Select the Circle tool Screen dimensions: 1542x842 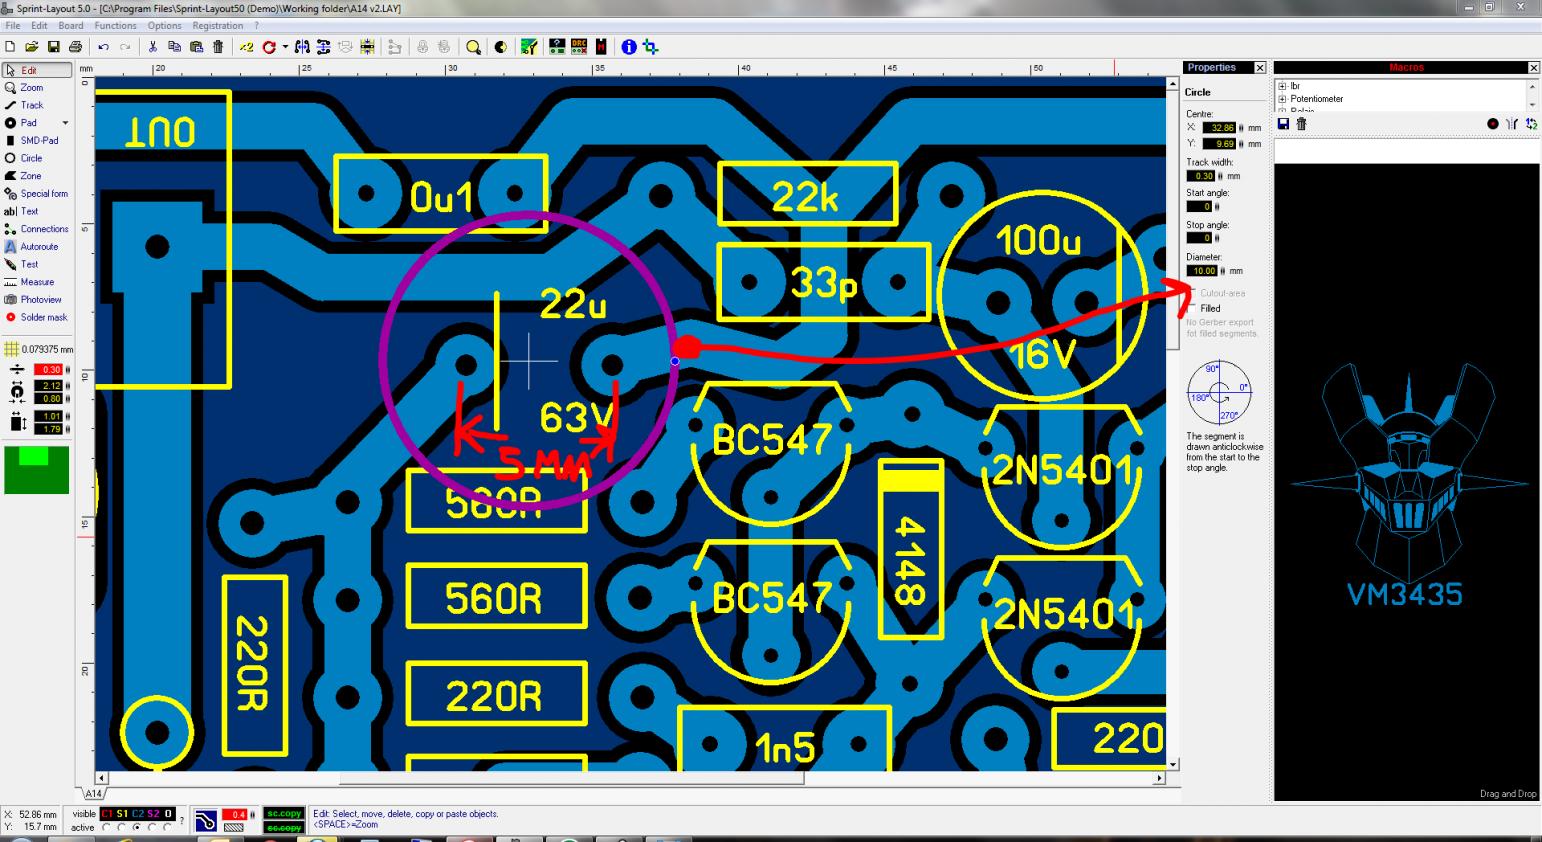(31, 158)
